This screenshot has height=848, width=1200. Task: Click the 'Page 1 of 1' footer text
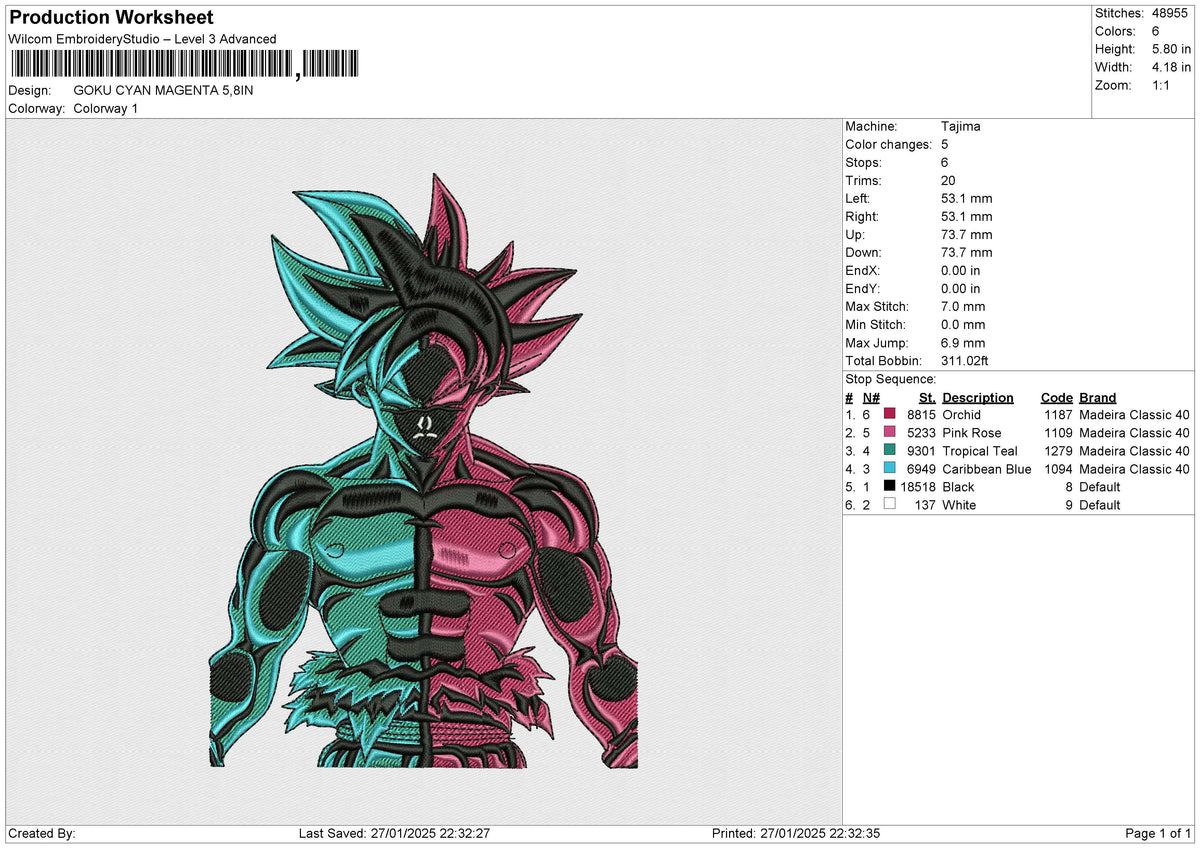[x=1159, y=833]
